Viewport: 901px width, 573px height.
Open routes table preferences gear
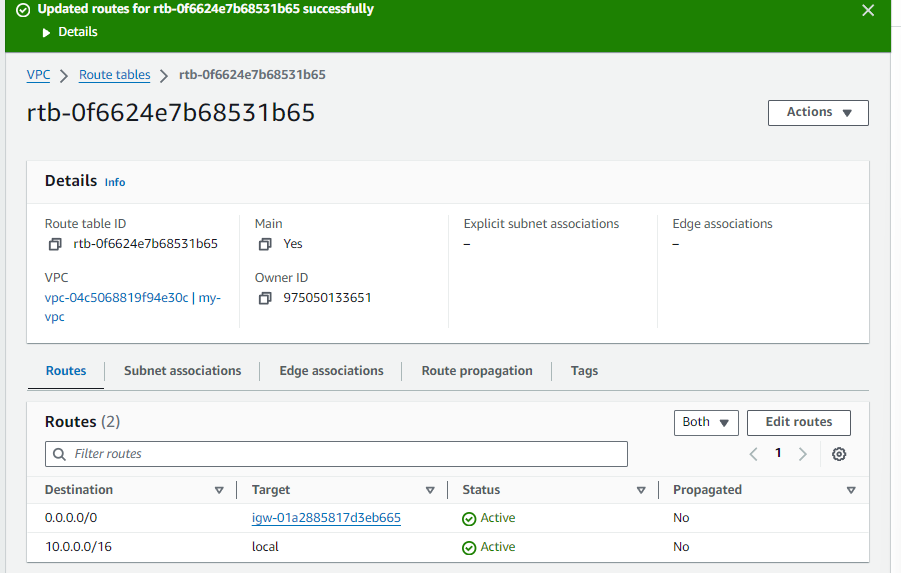[x=839, y=454]
